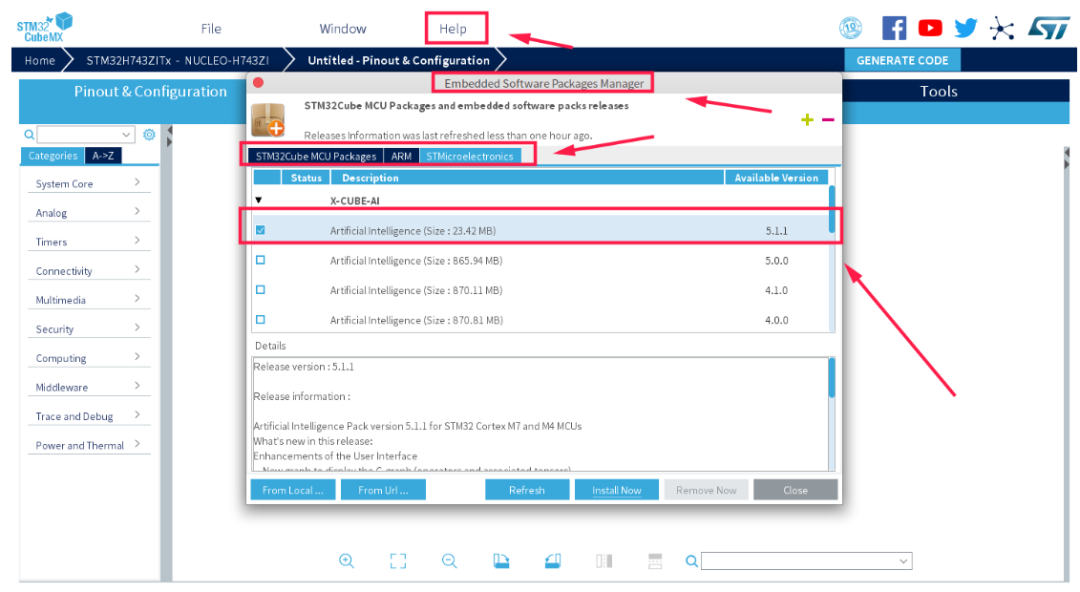Image resolution: width=1080 pixels, height=592 pixels.
Task: Click the rotate left view icon
Action: pyautogui.click(x=501, y=561)
